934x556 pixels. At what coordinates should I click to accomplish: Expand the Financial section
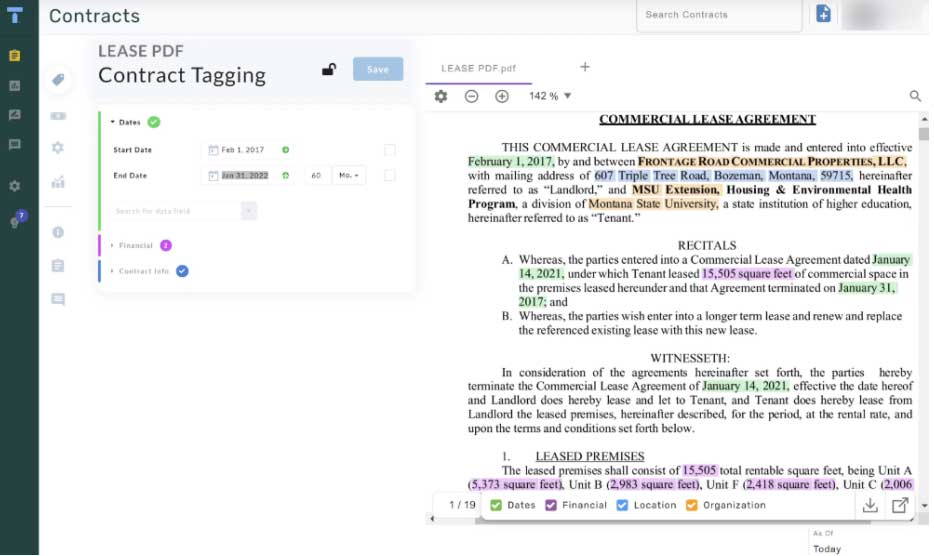click(135, 245)
